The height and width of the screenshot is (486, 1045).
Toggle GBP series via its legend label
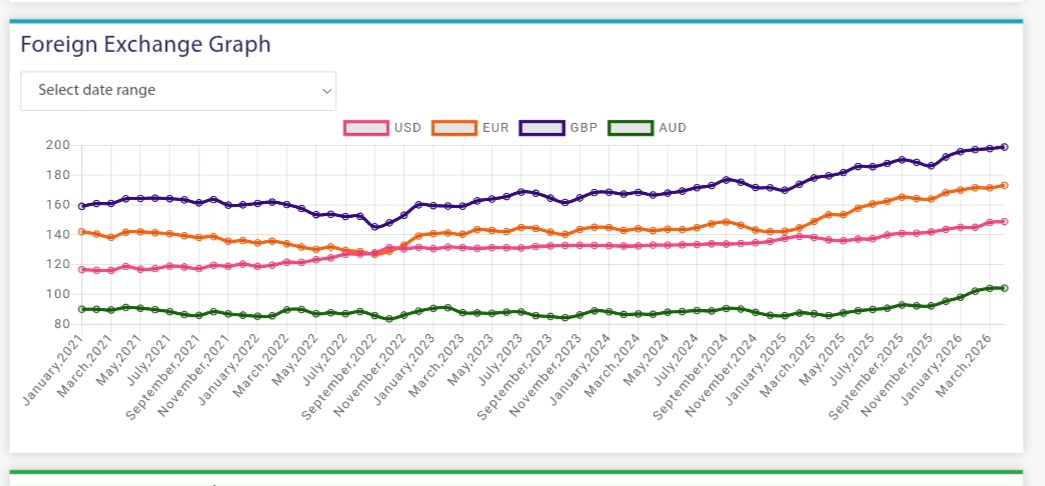(x=583, y=128)
